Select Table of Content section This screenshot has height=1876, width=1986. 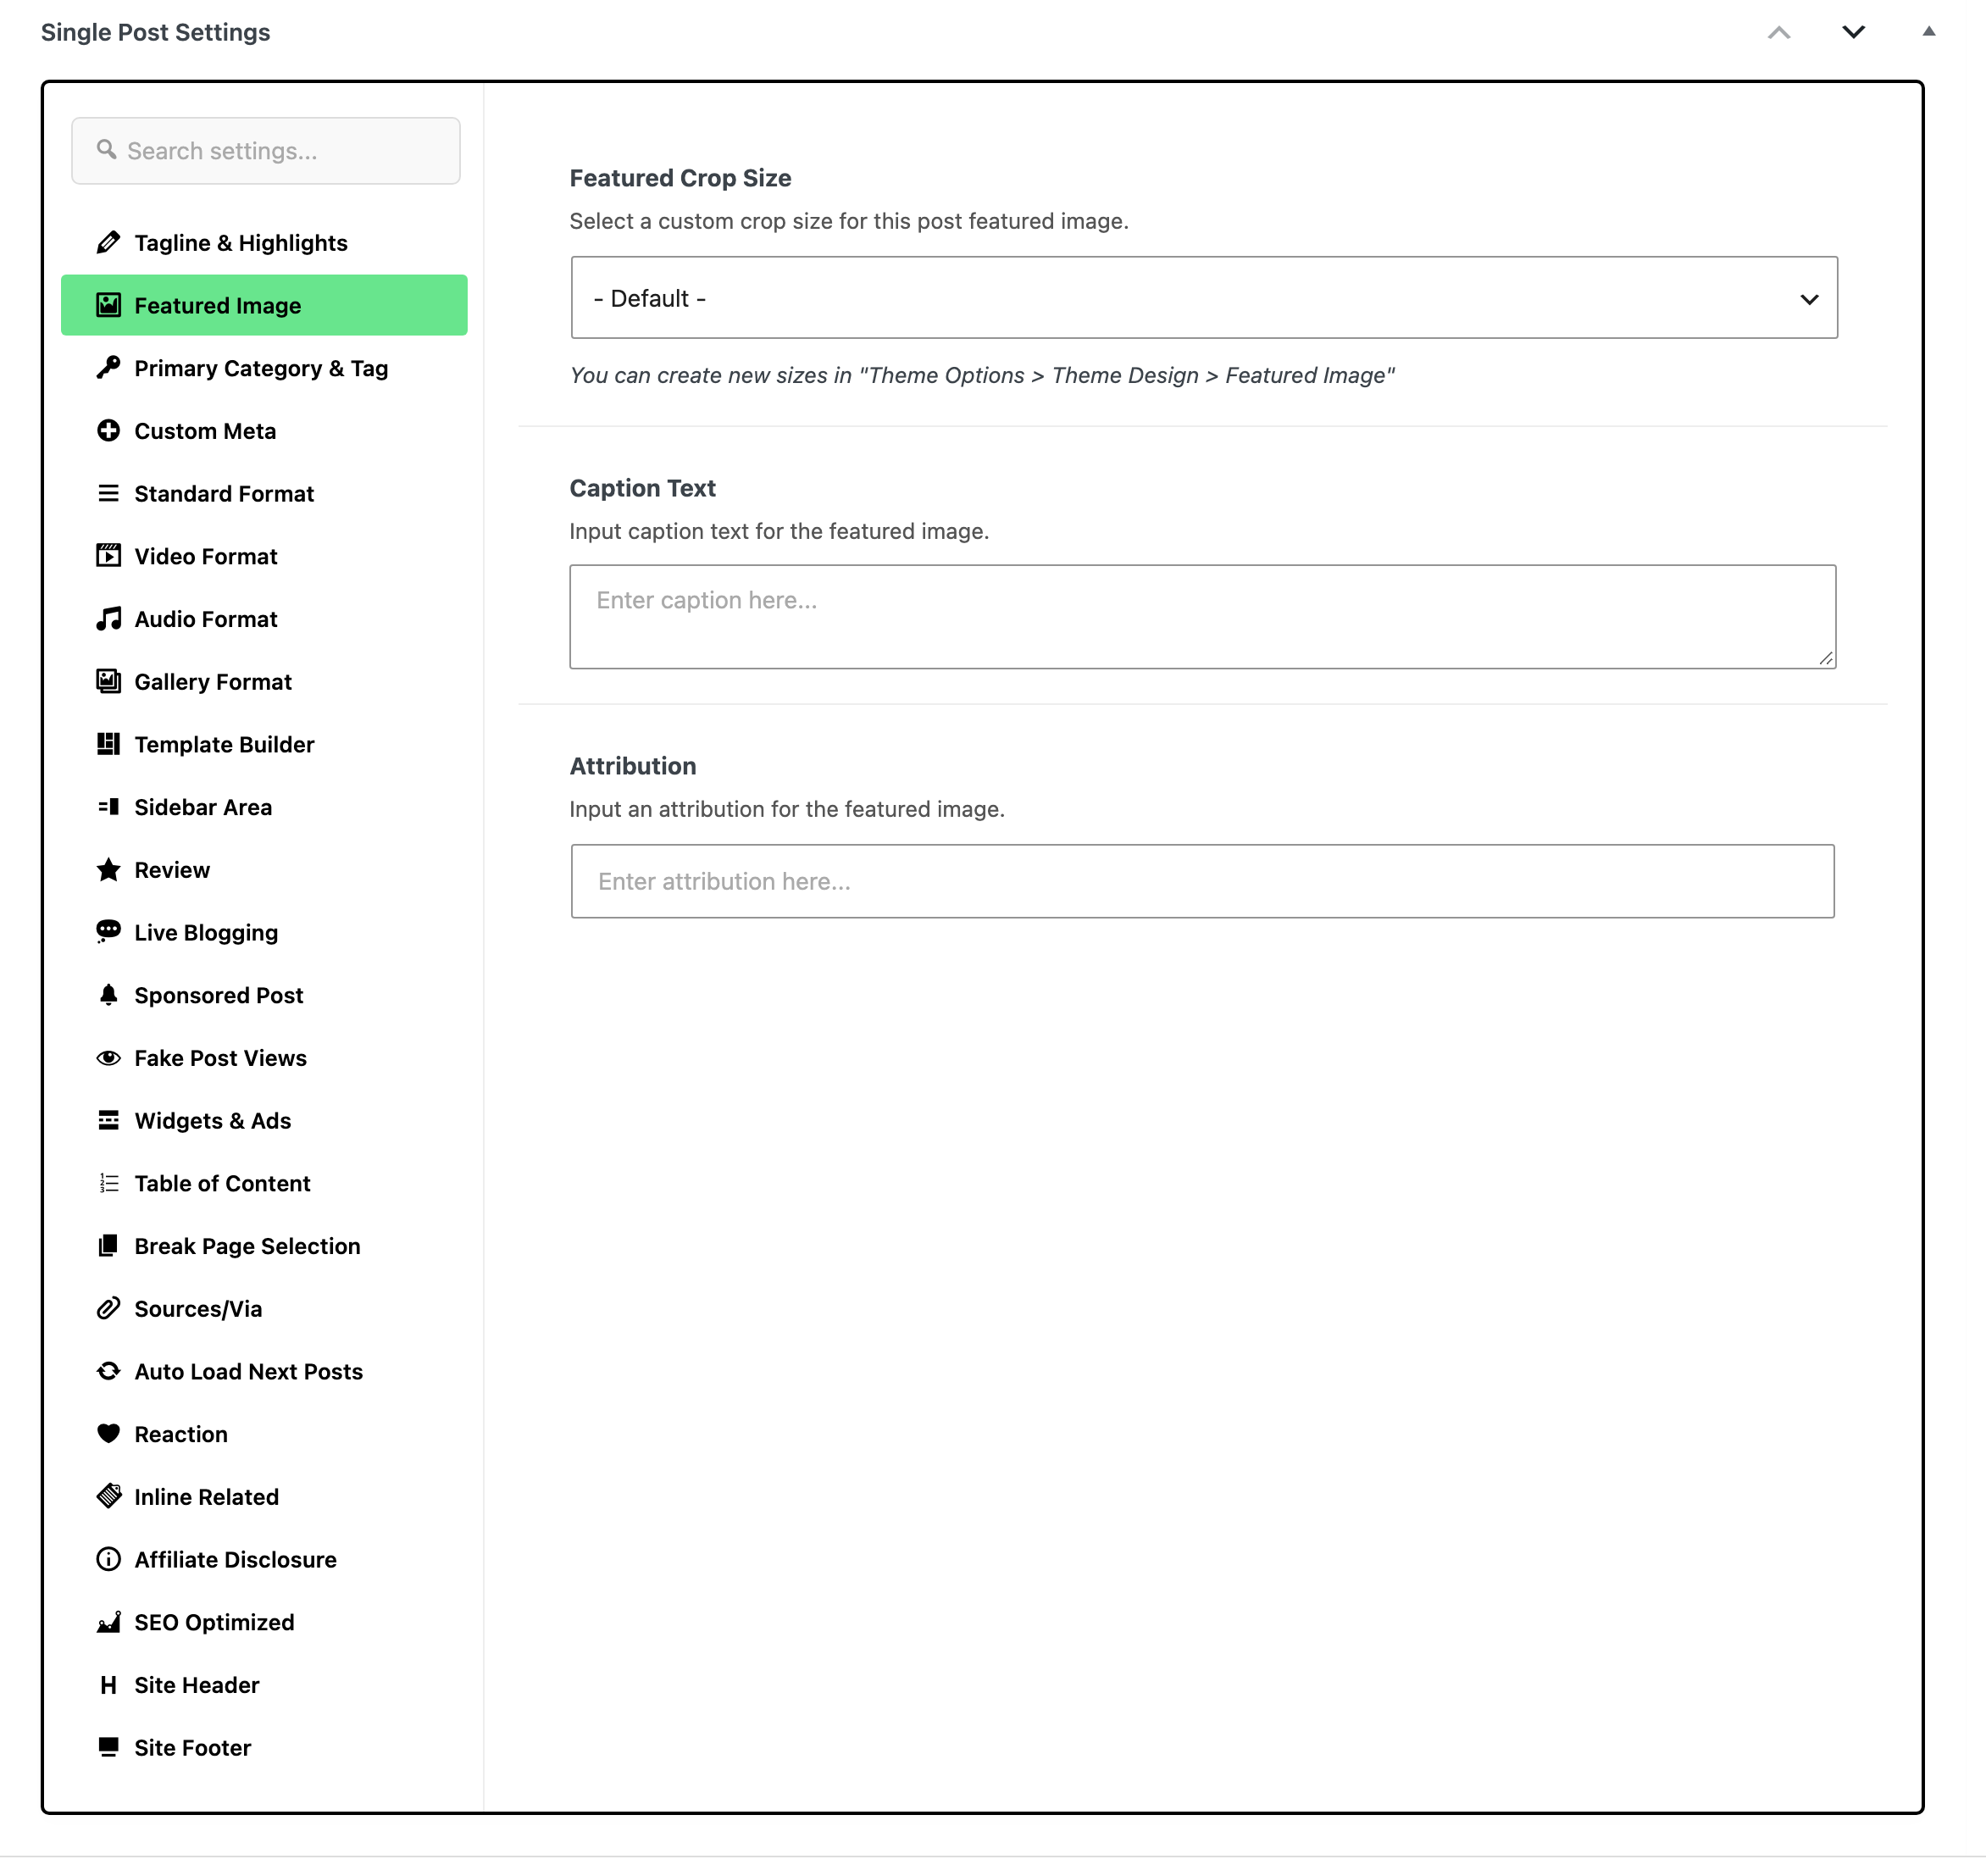click(264, 1183)
